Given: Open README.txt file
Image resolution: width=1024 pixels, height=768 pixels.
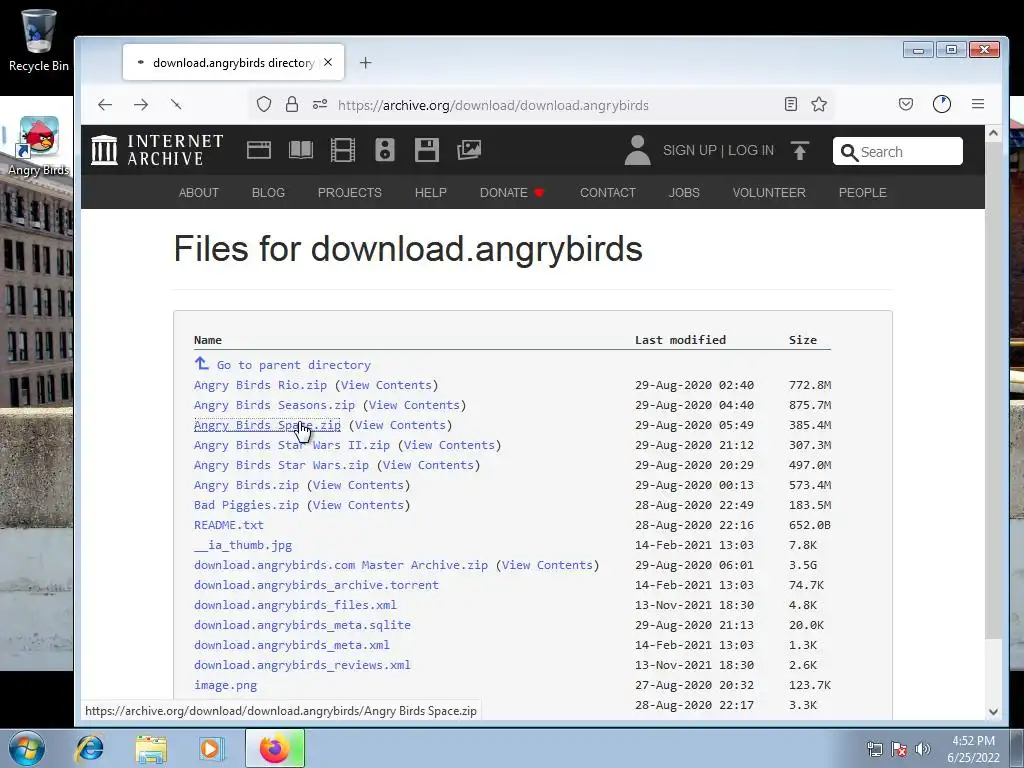Looking at the screenshot, I should pyautogui.click(x=229, y=525).
